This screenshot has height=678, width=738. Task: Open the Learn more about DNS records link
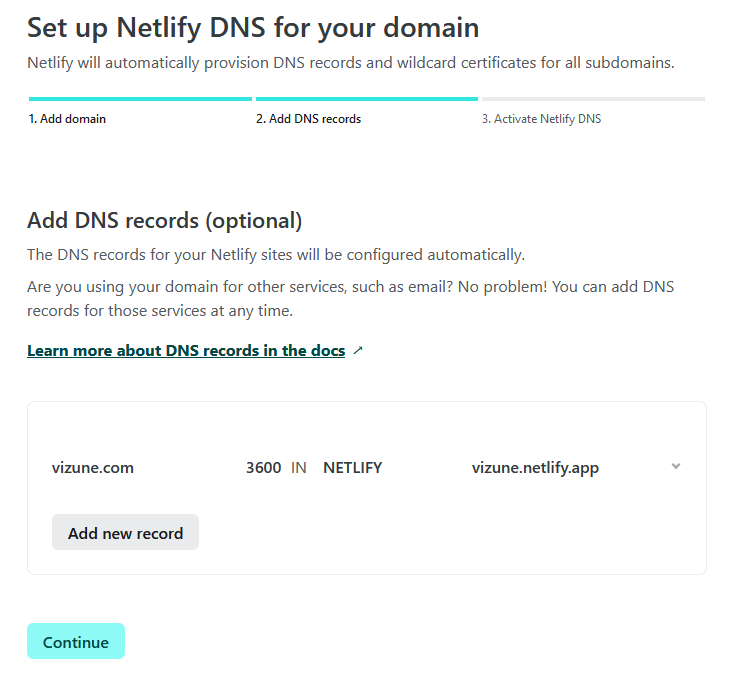(186, 351)
